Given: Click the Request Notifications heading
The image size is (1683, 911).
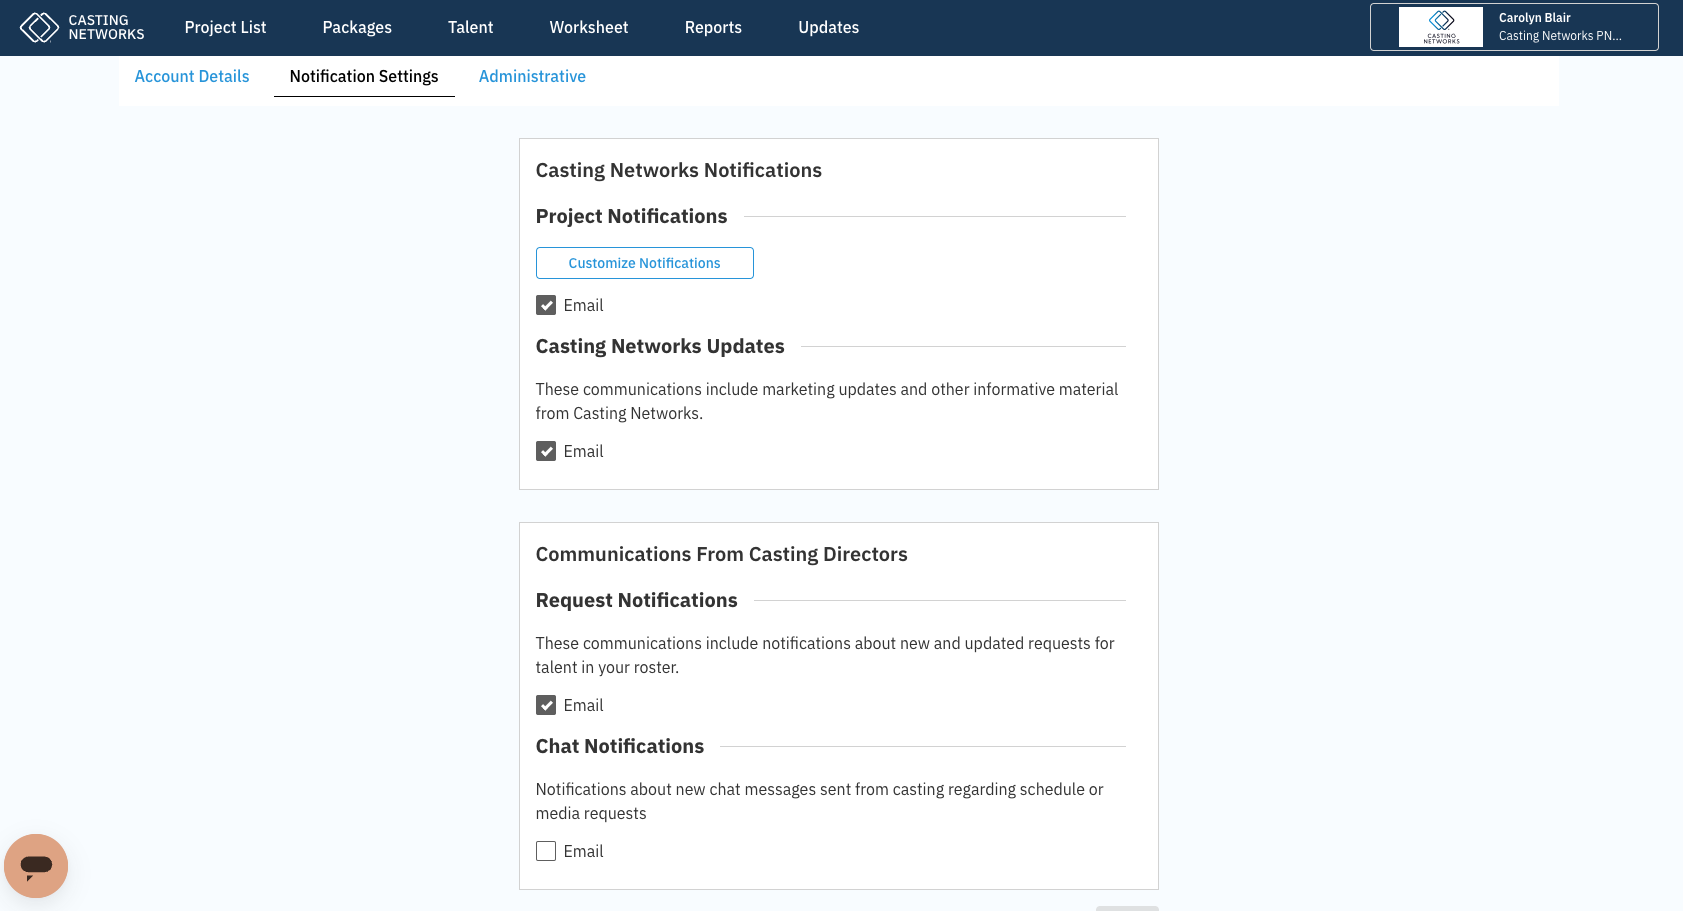Looking at the screenshot, I should 637,600.
